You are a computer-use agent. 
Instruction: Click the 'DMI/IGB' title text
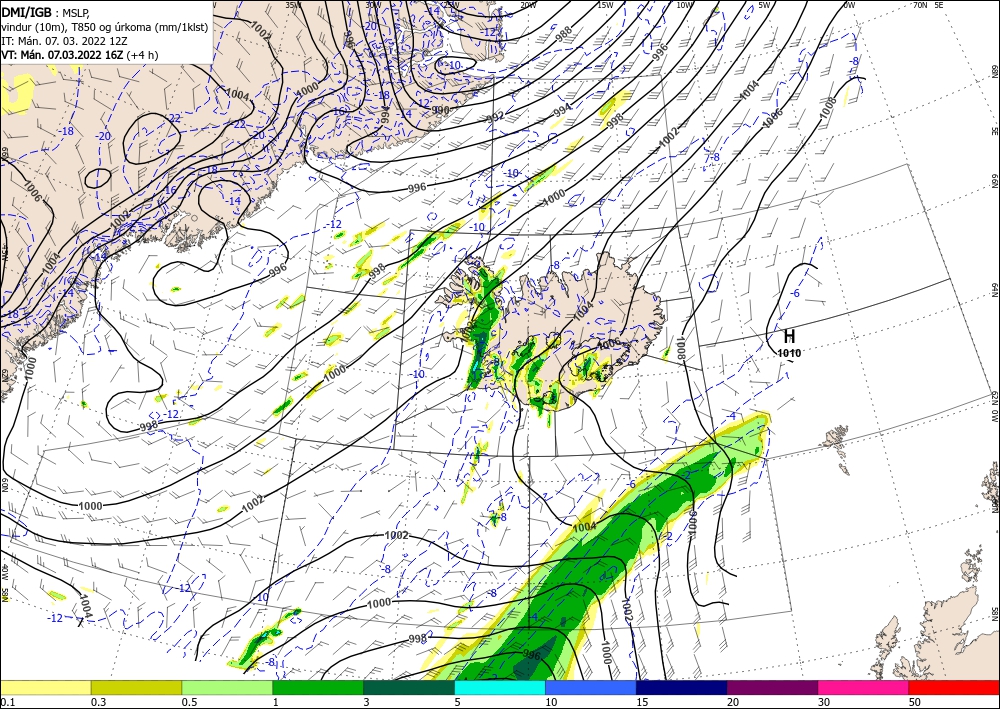tap(27, 11)
